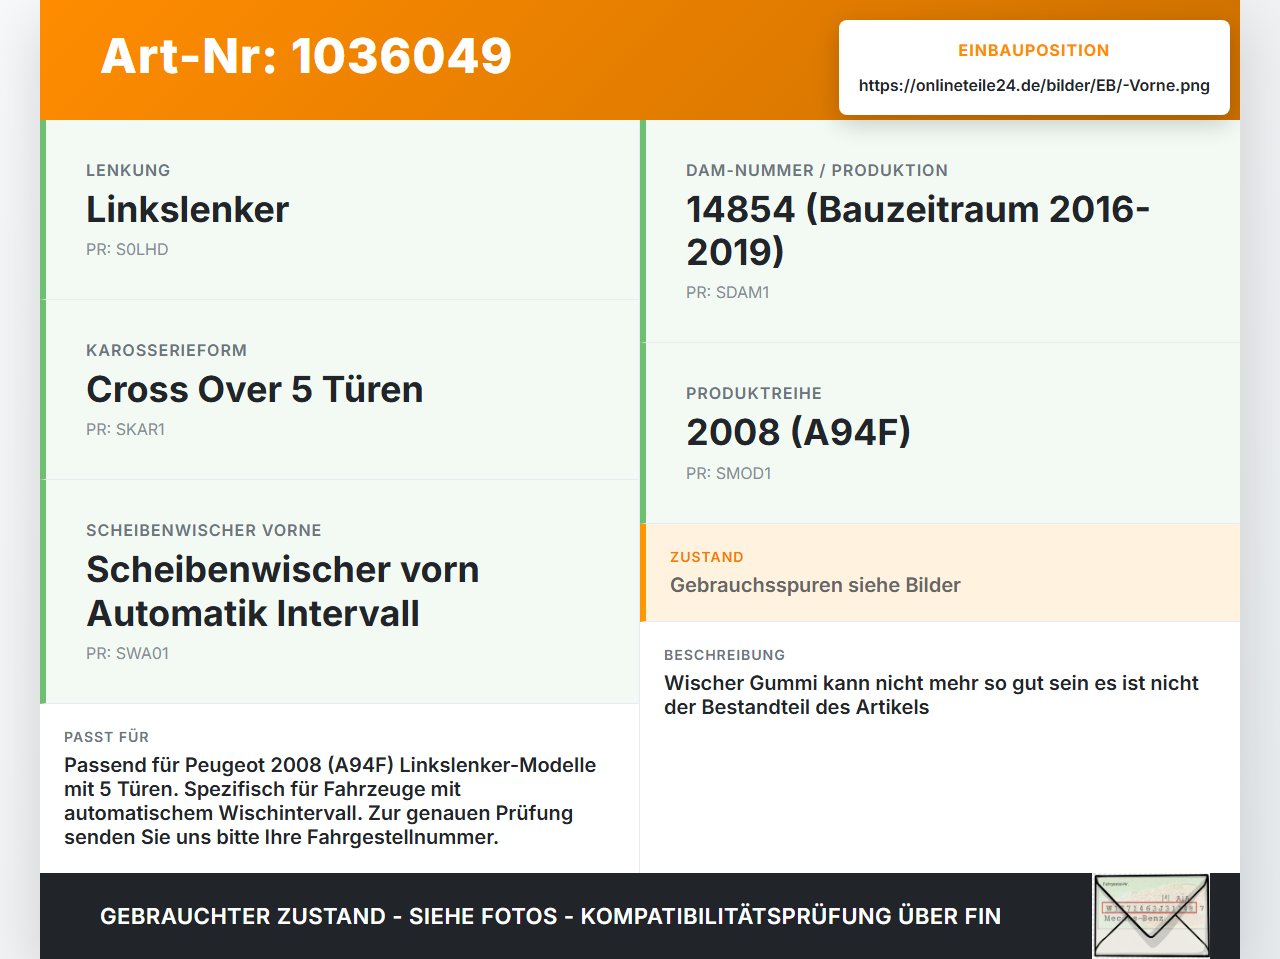Select the Wischer Gummi description text
The image size is (1280, 959).
[x=931, y=695]
